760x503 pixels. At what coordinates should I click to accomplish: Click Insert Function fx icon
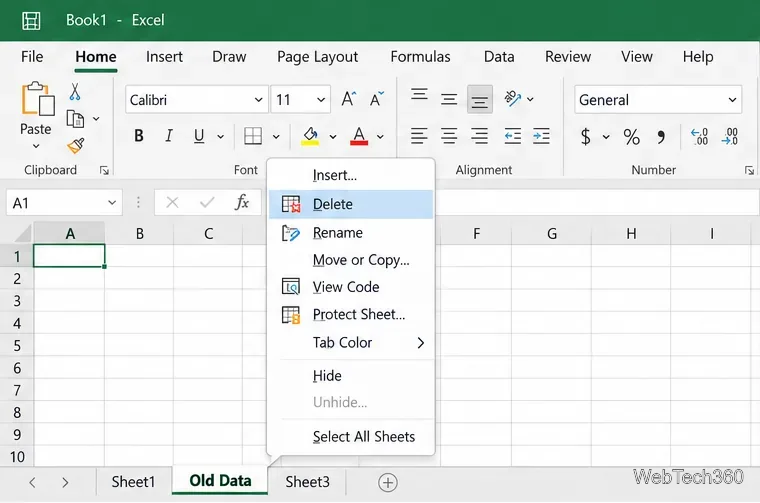tap(242, 202)
